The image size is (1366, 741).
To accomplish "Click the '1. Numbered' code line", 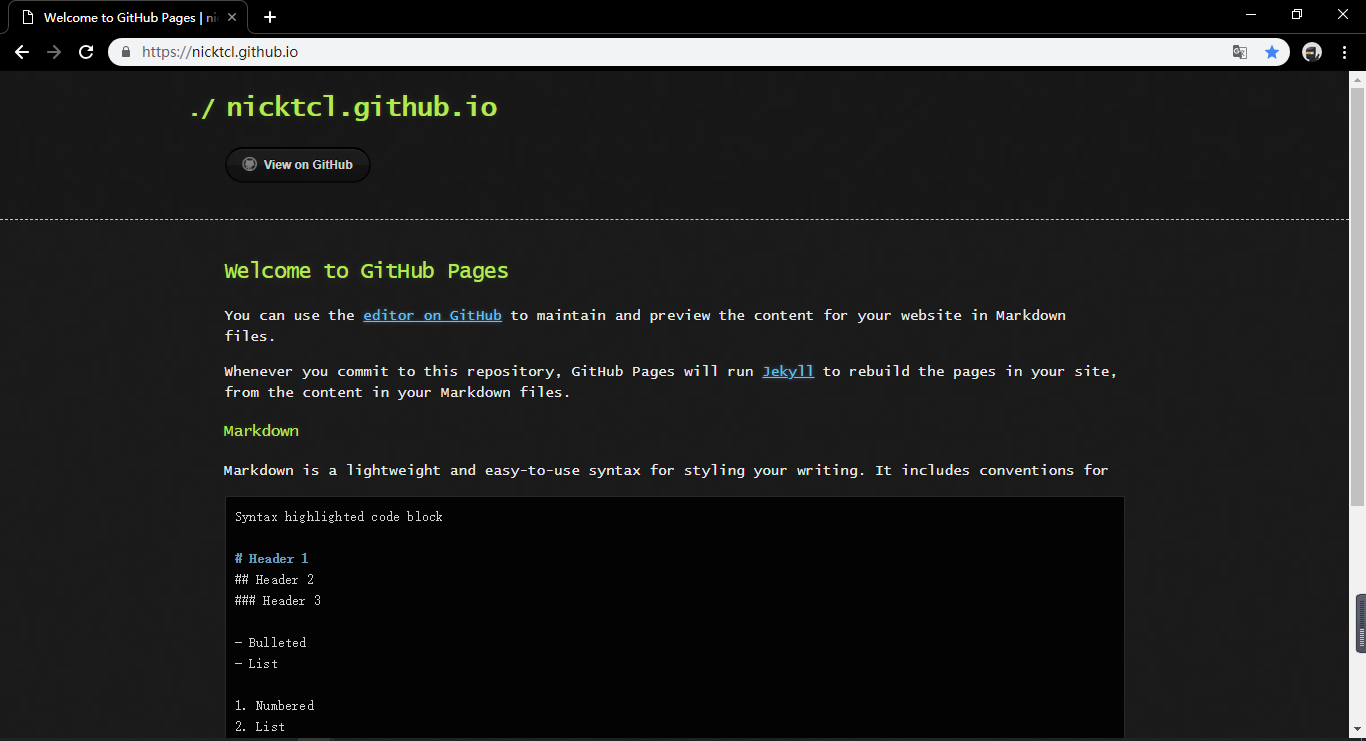I will (275, 706).
